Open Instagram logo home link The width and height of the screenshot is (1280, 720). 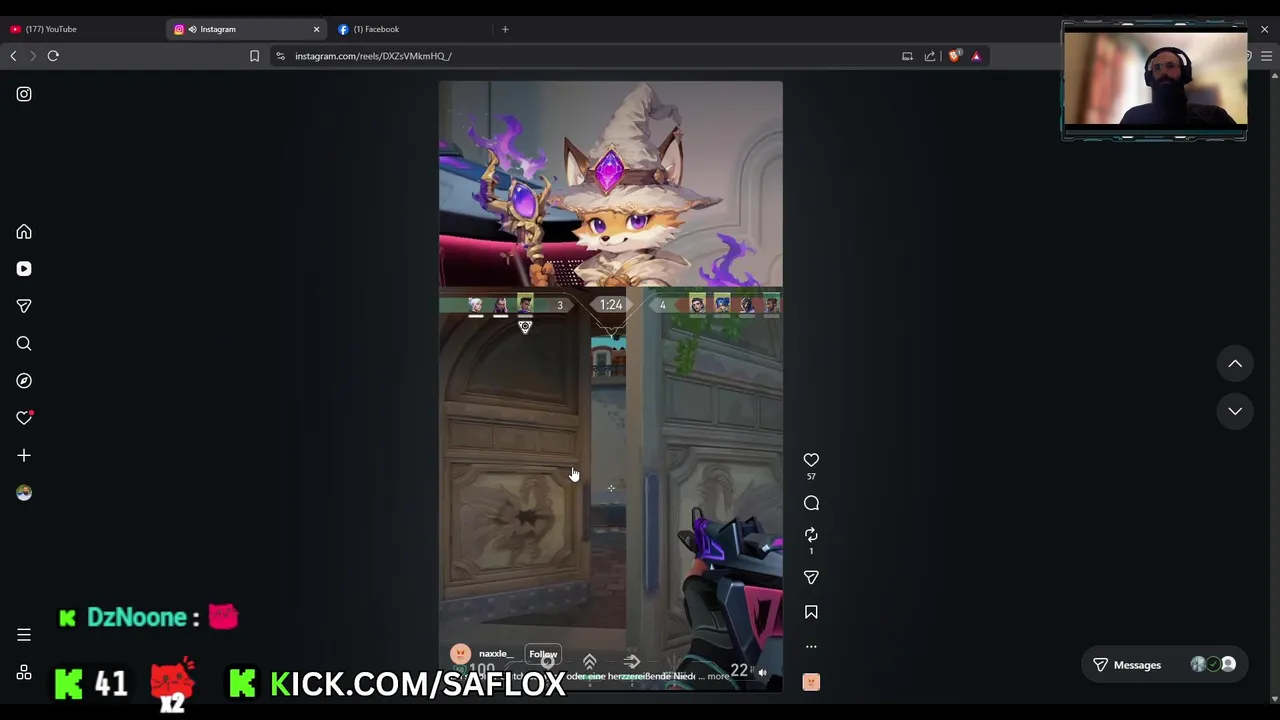pos(24,94)
